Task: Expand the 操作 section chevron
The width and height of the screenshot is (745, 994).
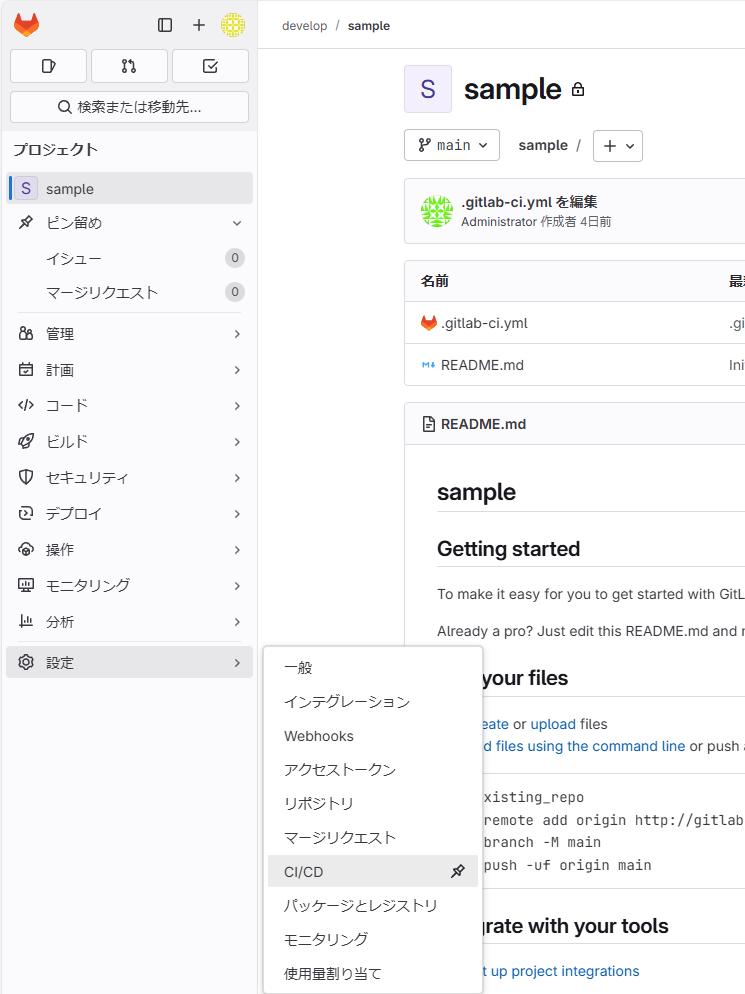Action: point(237,550)
